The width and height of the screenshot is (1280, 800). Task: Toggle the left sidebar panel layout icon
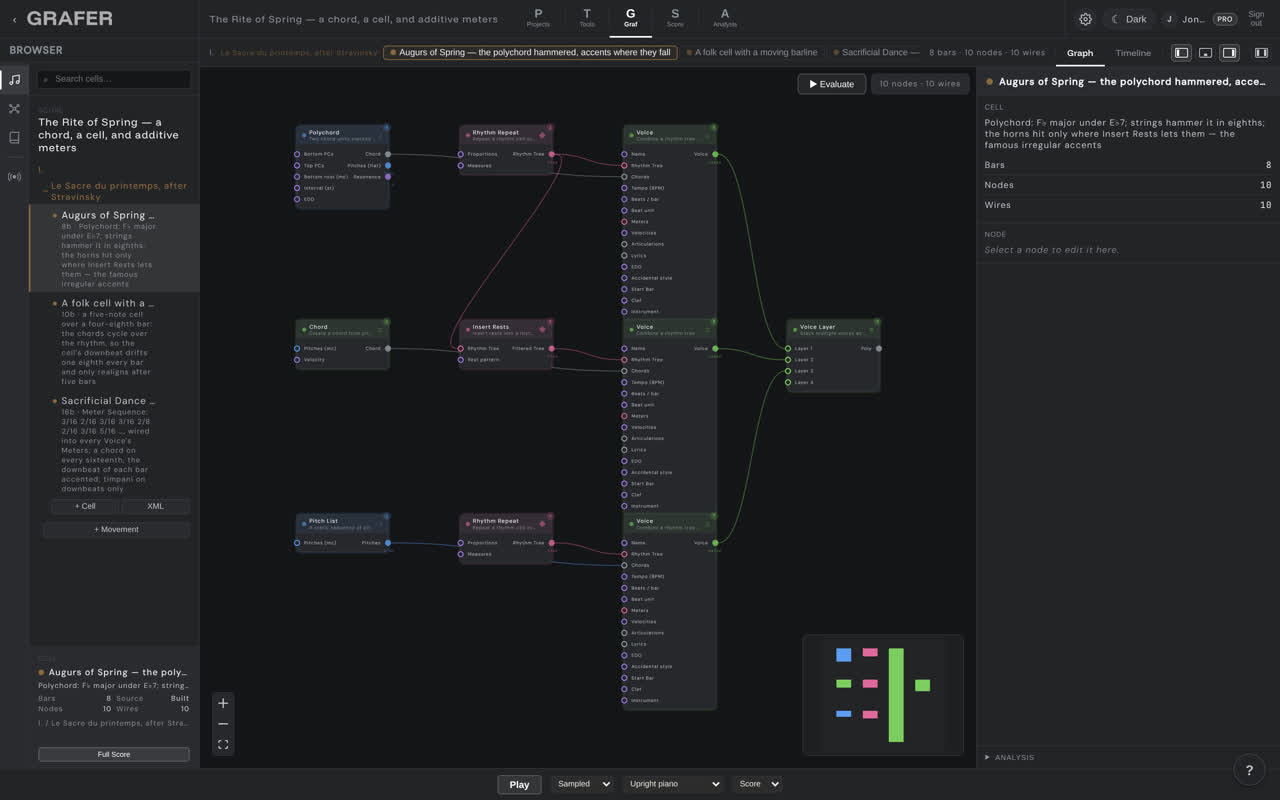pyautogui.click(x=1181, y=53)
